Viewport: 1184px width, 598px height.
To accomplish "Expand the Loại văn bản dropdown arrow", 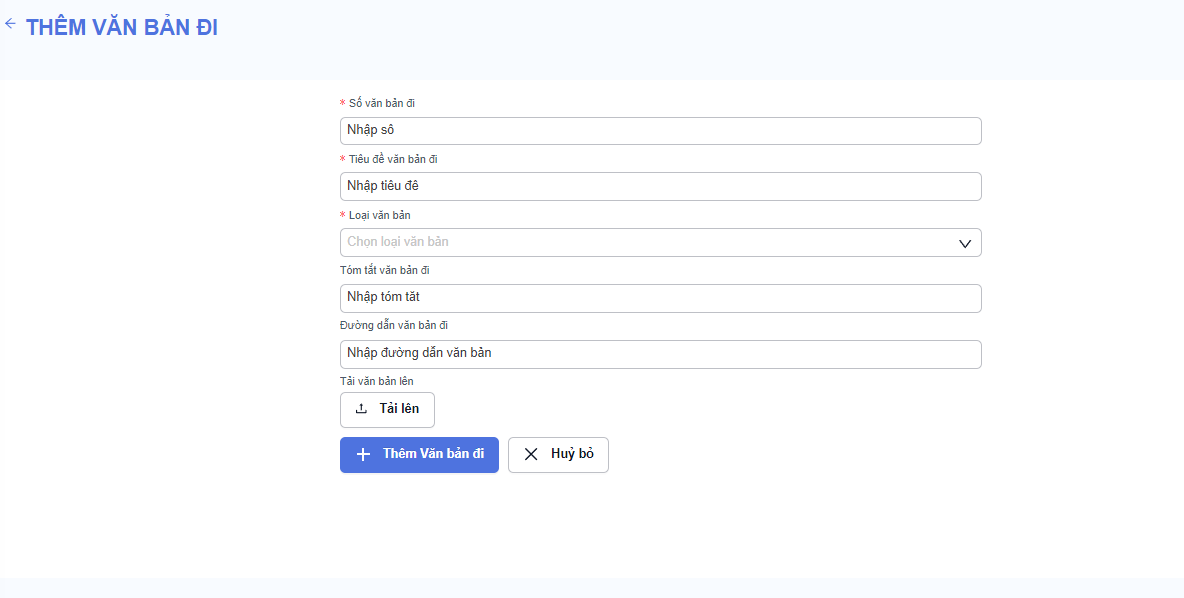I will click(x=964, y=243).
